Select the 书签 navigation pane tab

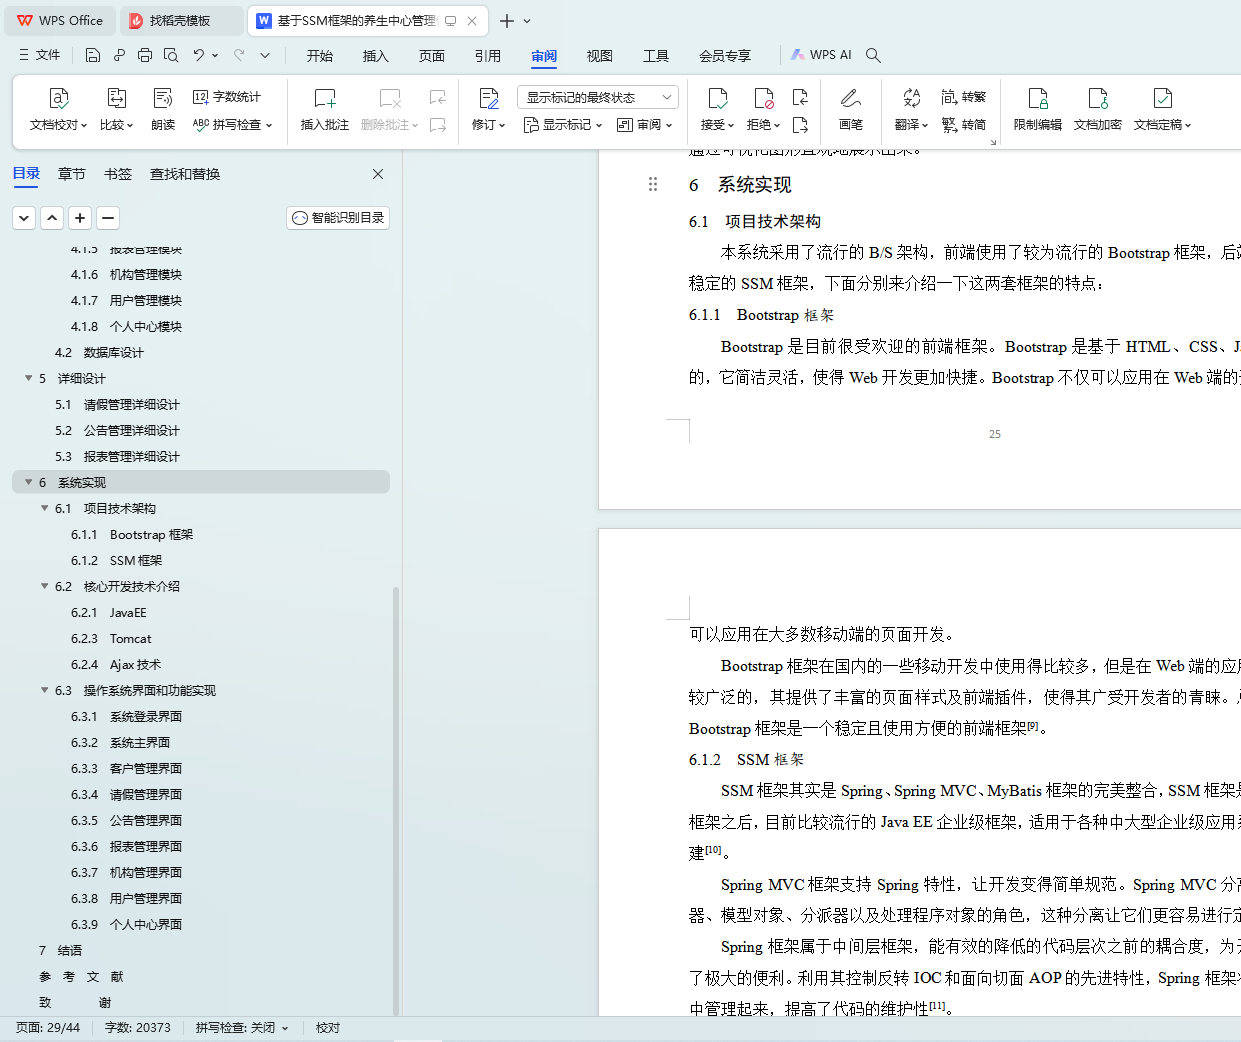pos(118,174)
